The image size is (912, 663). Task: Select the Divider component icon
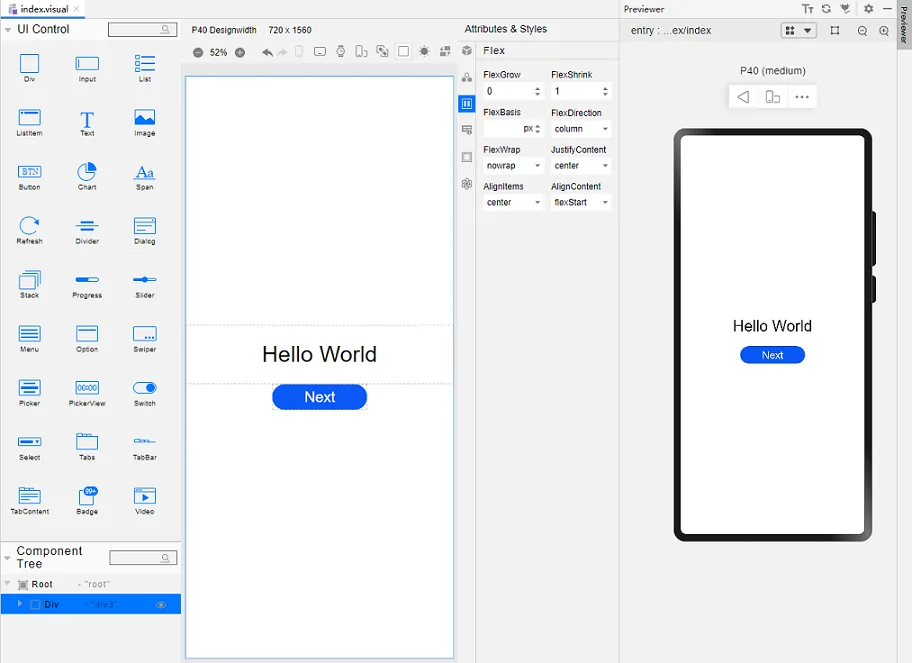click(87, 226)
